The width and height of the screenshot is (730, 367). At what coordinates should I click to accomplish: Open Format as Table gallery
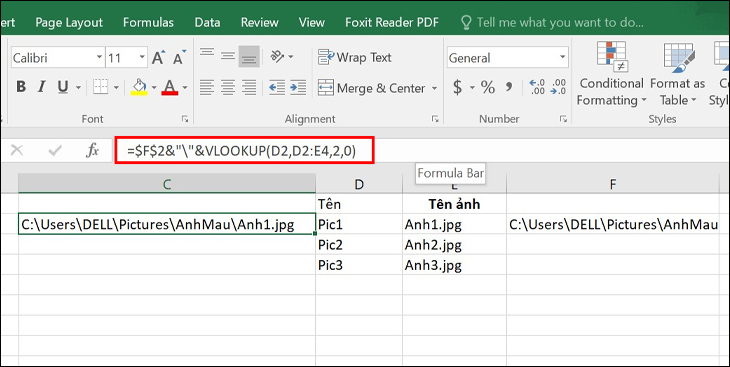[x=678, y=75]
